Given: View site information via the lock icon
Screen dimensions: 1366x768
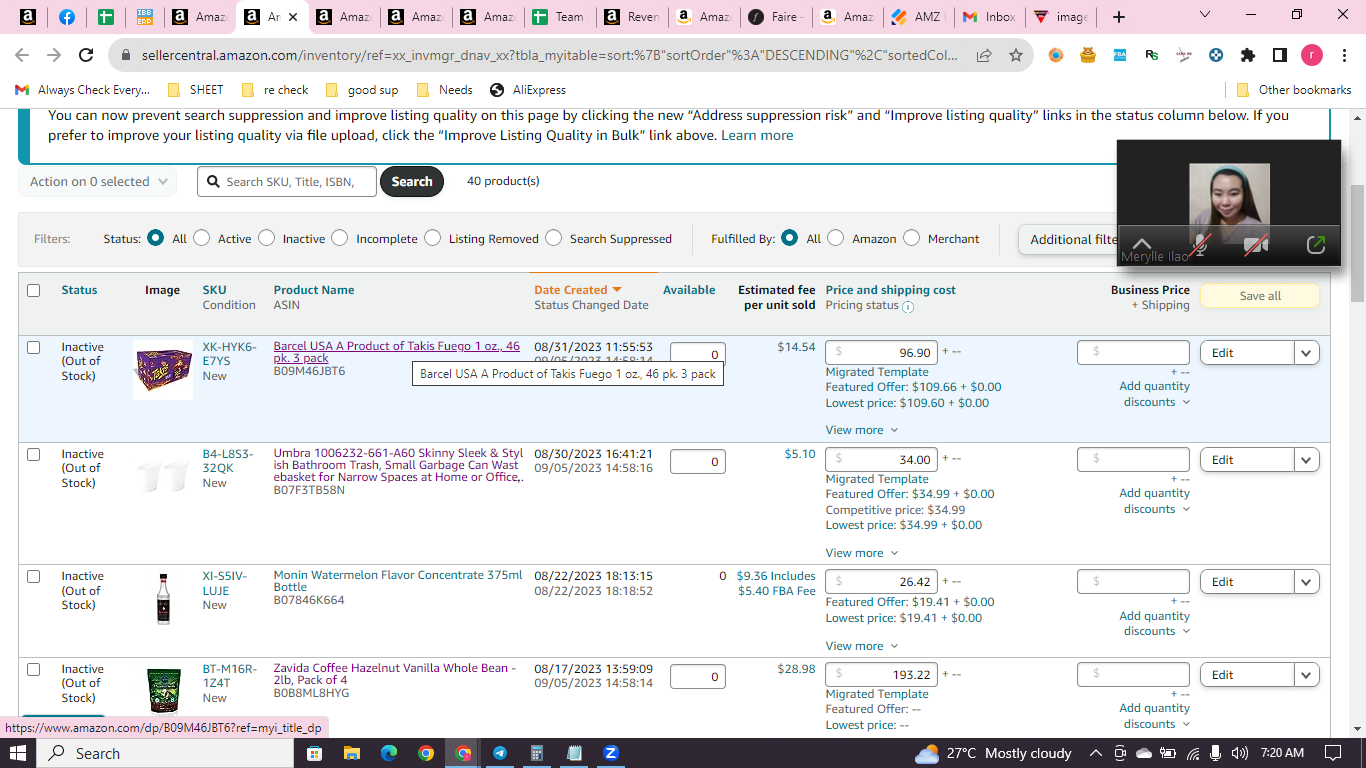Looking at the screenshot, I should click(x=127, y=56).
